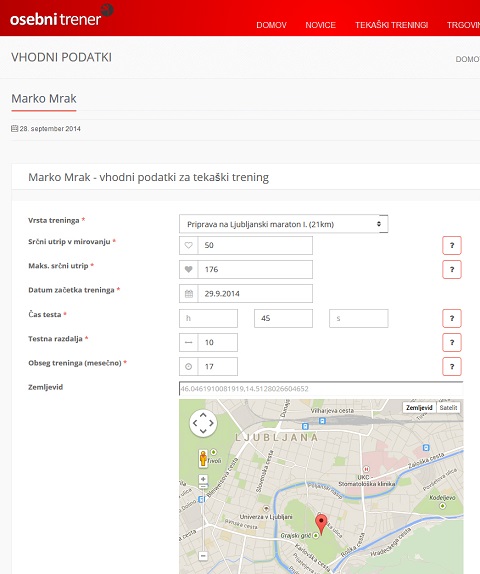Click the test distance field showing 10

[x=217, y=342]
